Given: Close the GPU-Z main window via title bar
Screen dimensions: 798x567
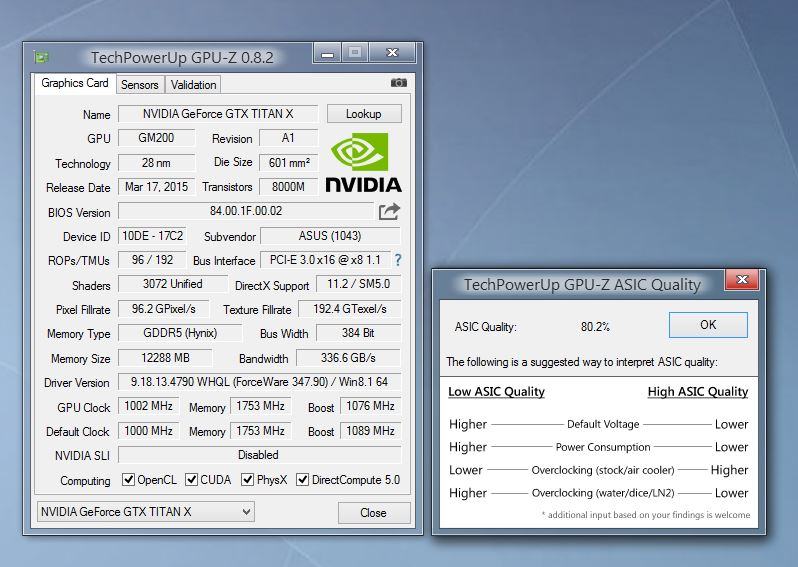Looking at the screenshot, I should click(x=392, y=53).
